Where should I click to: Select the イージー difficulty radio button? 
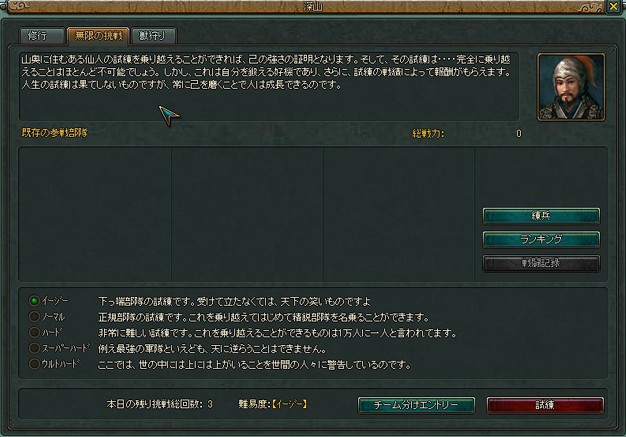coord(34,301)
